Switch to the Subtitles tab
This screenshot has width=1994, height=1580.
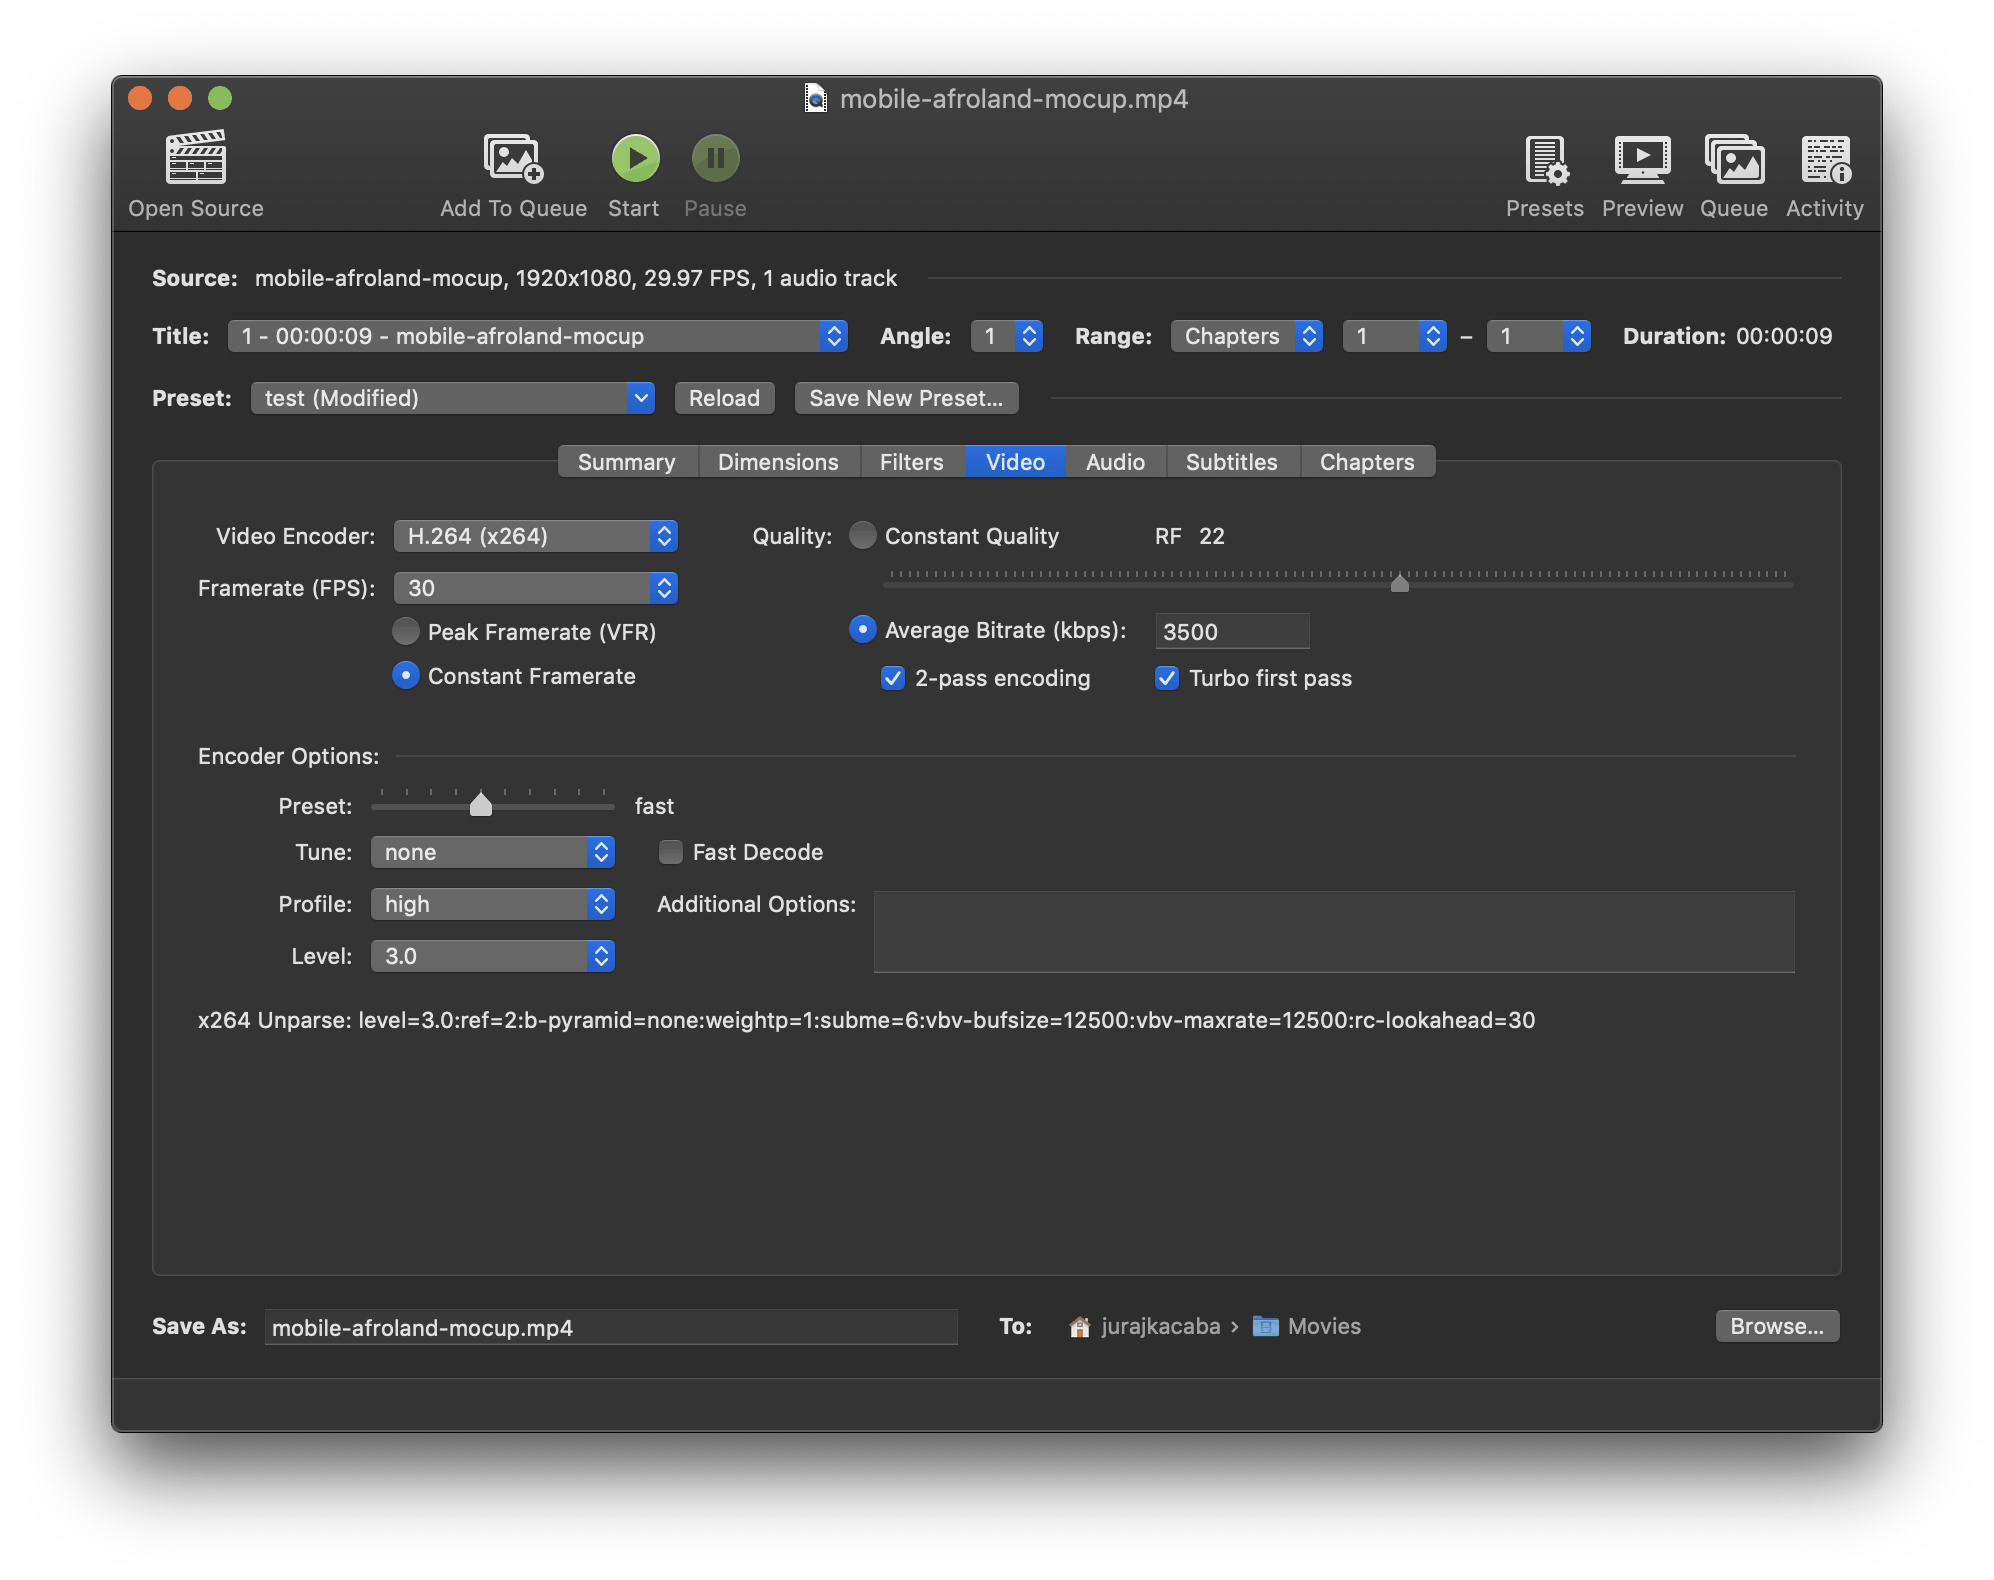pos(1232,462)
